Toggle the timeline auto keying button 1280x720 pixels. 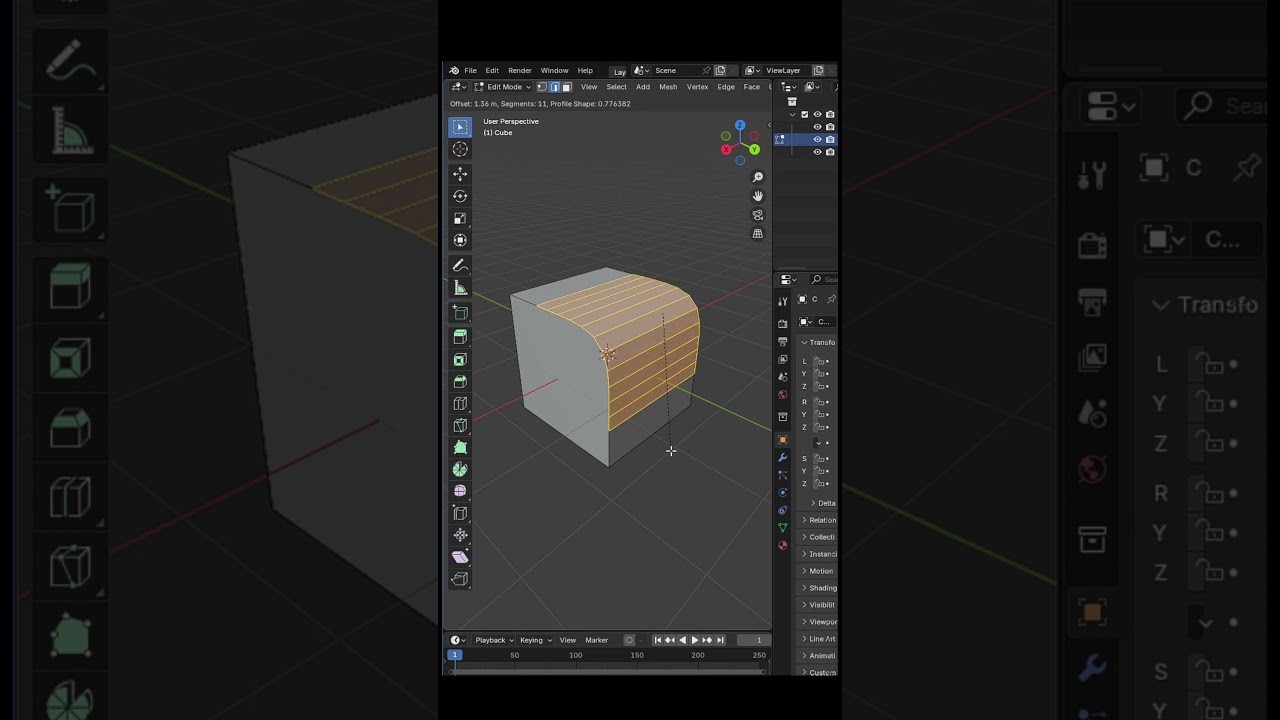point(629,640)
